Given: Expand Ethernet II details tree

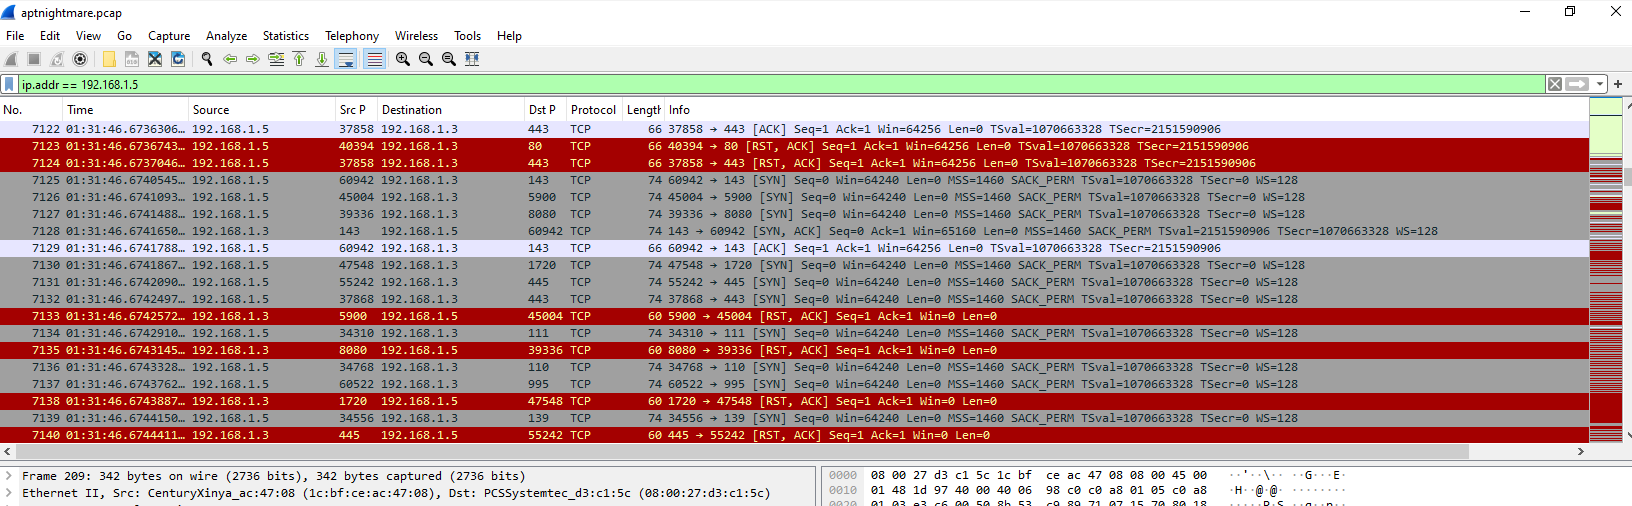Looking at the screenshot, I should pyautogui.click(x=9, y=493).
